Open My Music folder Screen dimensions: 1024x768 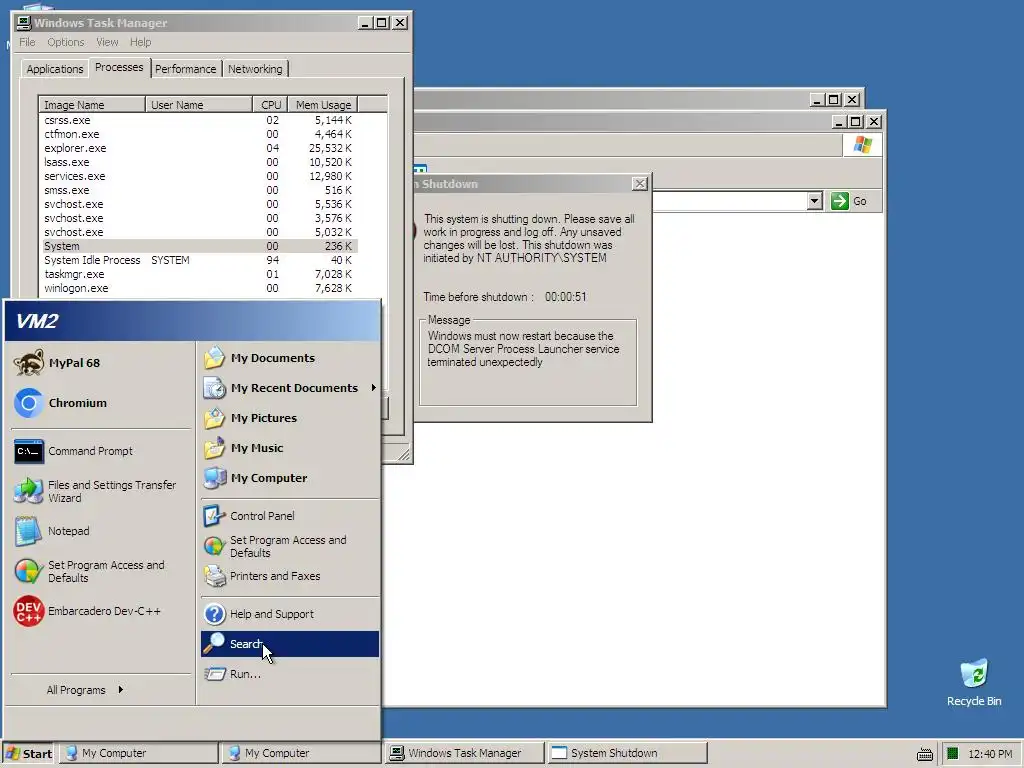pyautogui.click(x=290, y=448)
